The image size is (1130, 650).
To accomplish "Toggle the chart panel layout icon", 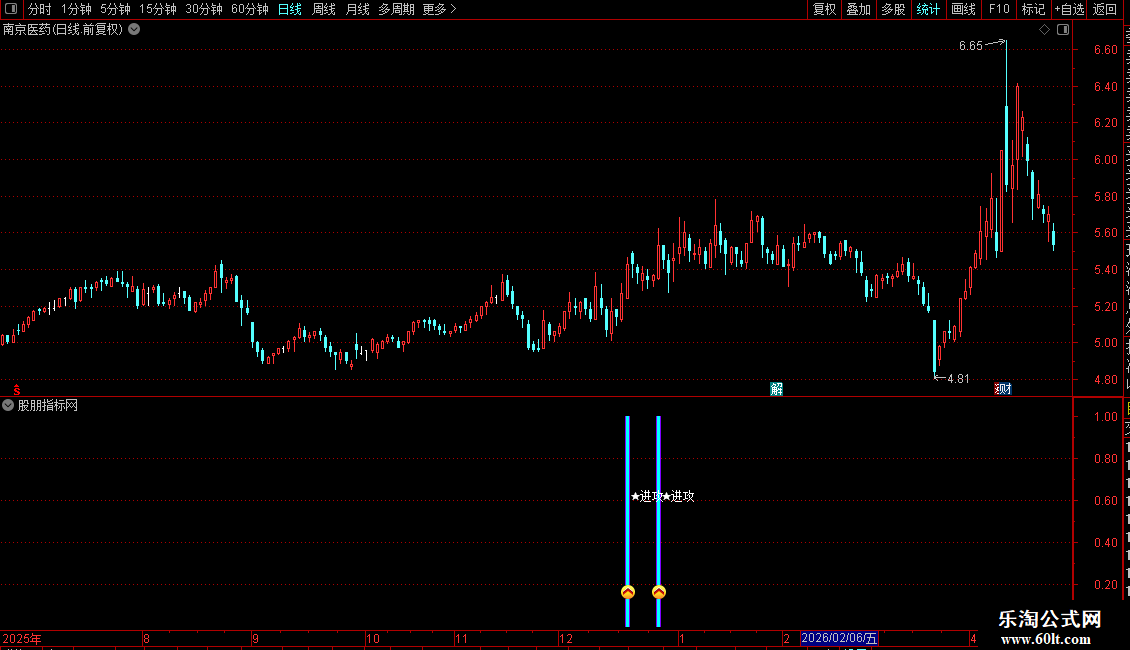I will pos(1063,30).
